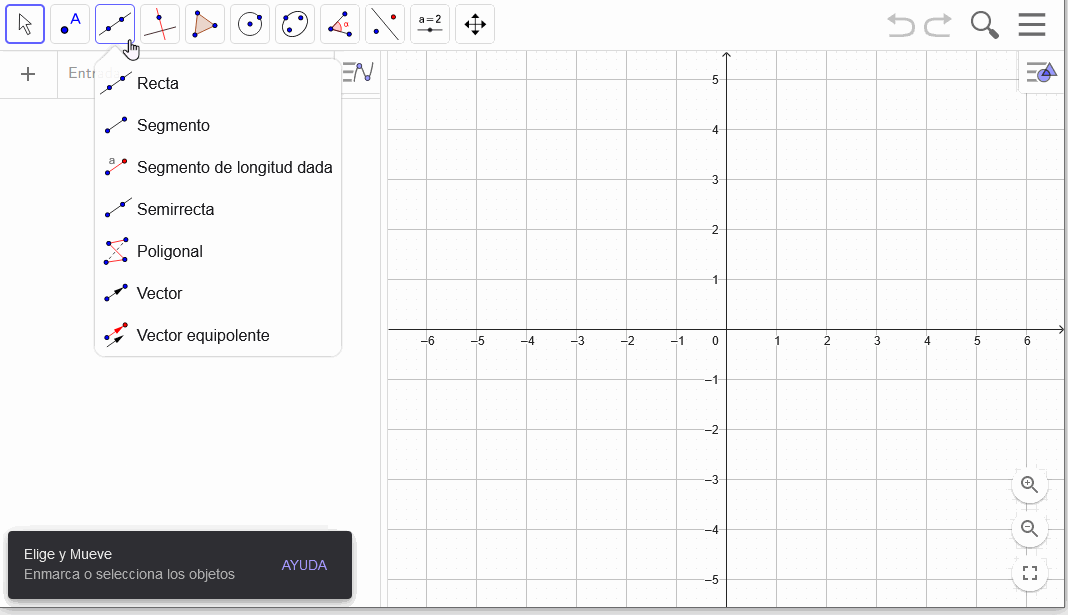Choose Semirrecta from the tool menu
The width and height of the screenshot is (1068, 615).
(218, 209)
